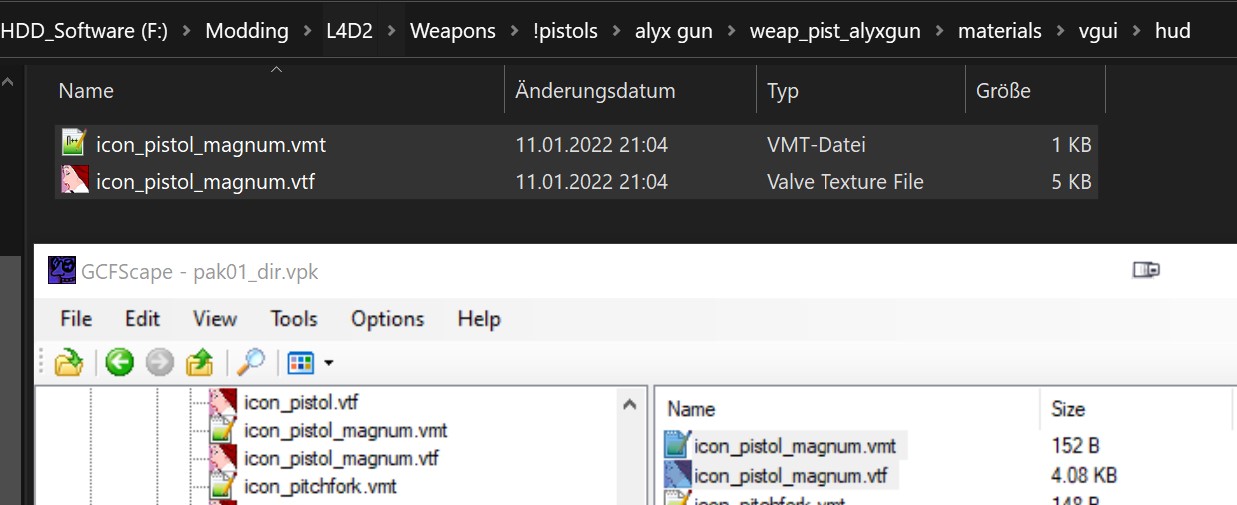Select icon_pistol_magnum.vtf name in Explorer list
Viewport: 1237px width, 505px height.
[x=206, y=182]
